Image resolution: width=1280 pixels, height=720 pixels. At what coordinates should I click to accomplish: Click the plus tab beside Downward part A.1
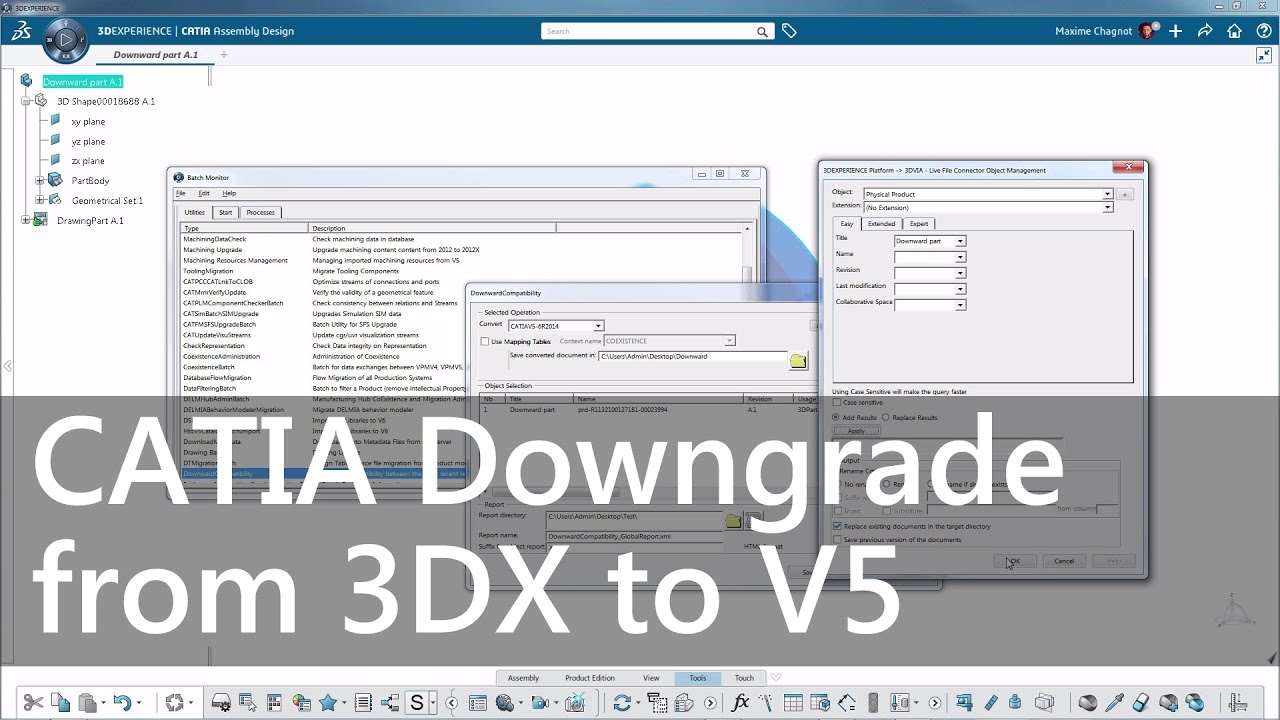(224, 55)
